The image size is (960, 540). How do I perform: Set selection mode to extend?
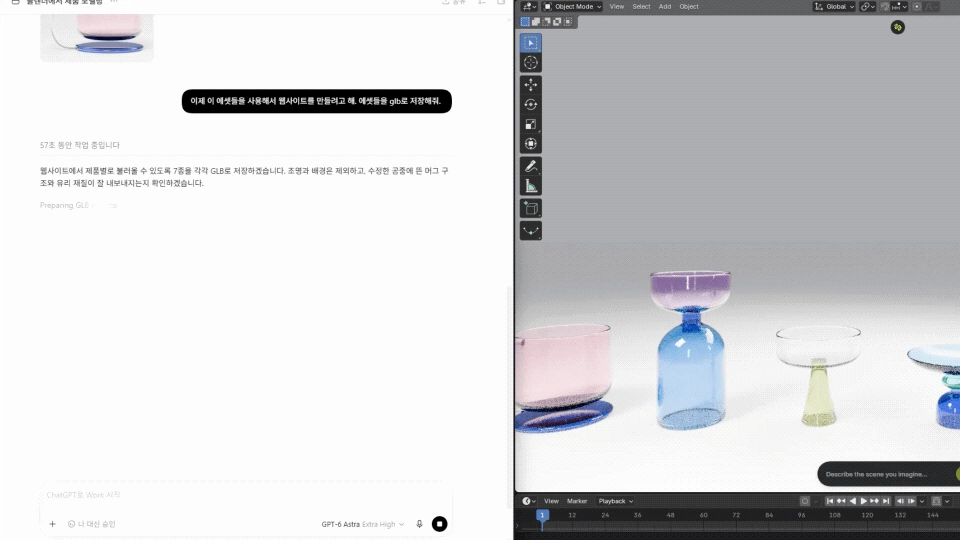point(536,21)
